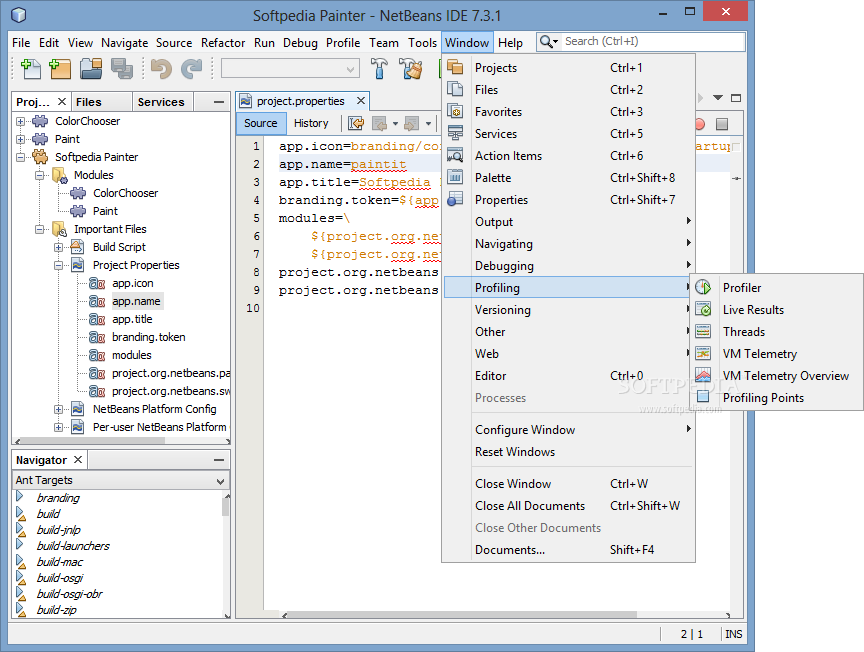Select VM Telemetry Overview entry
The image size is (864, 652).
(x=776, y=376)
